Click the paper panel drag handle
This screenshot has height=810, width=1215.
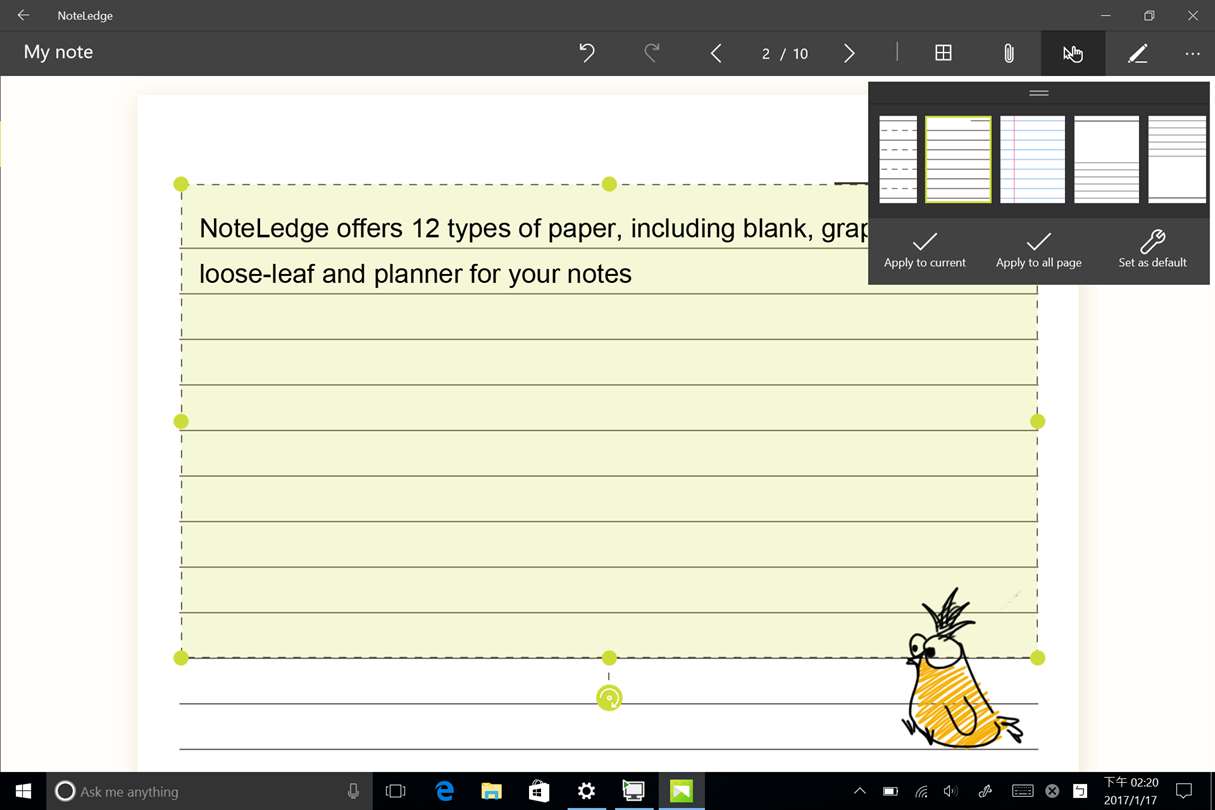tap(1039, 93)
